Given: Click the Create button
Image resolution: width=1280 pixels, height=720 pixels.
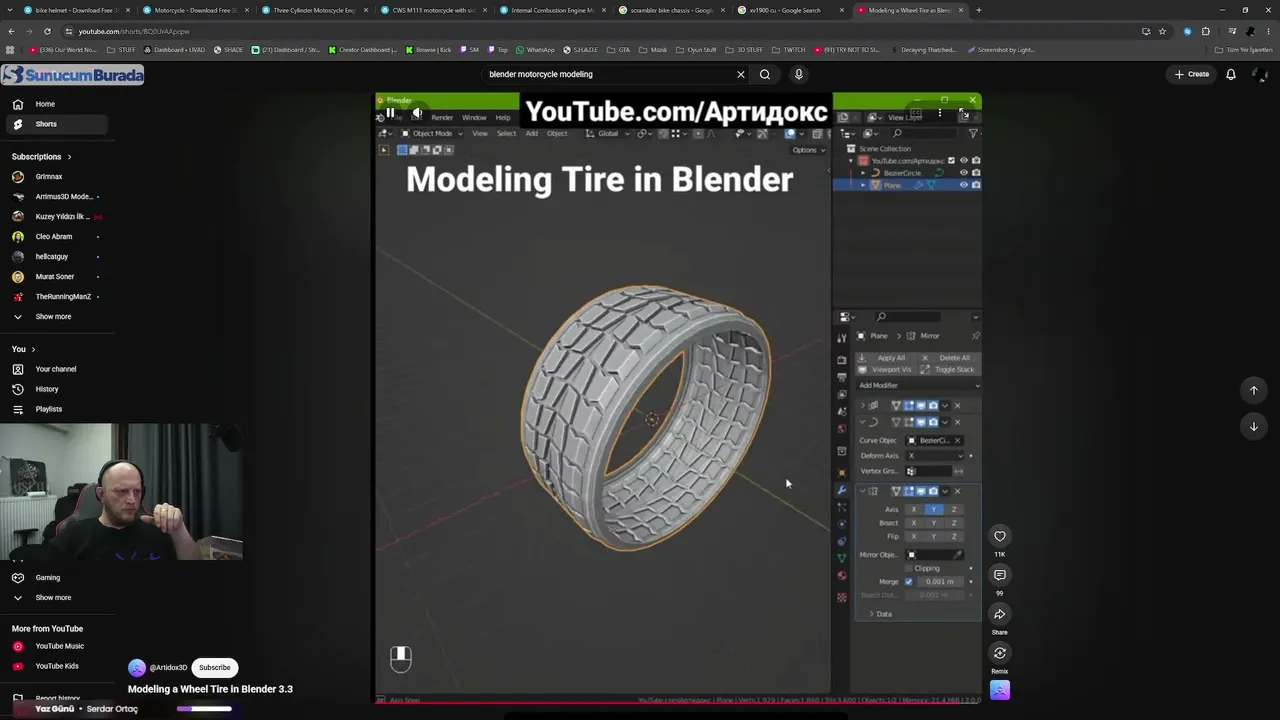Looking at the screenshot, I should pos(1192,74).
